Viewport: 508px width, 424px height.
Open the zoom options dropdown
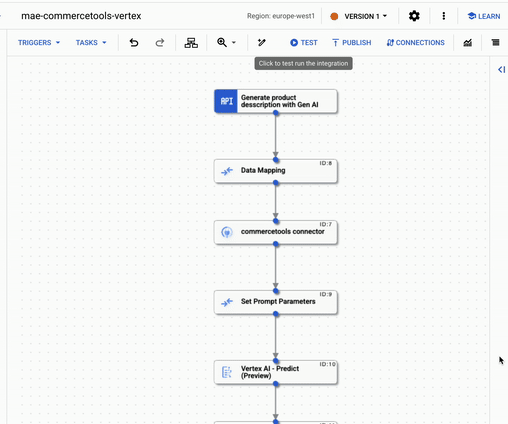[234, 43]
